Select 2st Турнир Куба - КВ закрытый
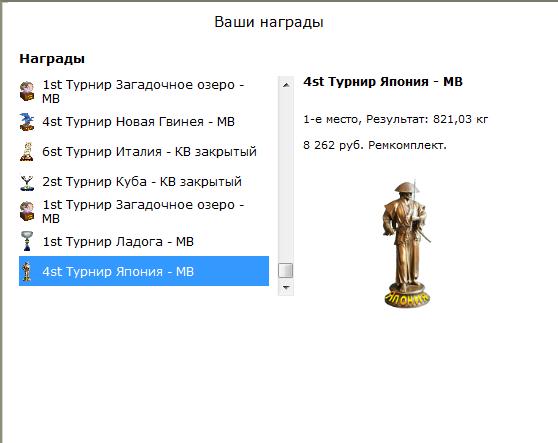This screenshot has width=558, height=443. (144, 182)
